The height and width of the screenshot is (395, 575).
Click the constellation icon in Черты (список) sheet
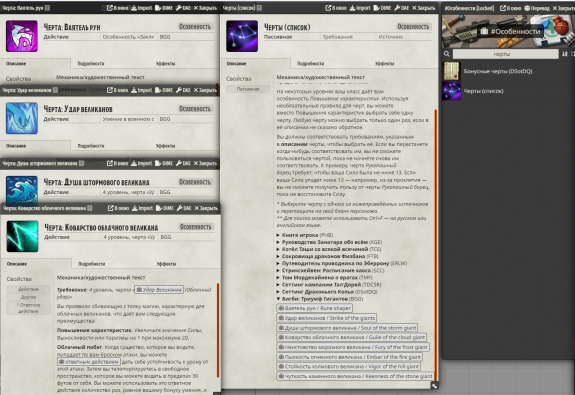[x=242, y=36]
